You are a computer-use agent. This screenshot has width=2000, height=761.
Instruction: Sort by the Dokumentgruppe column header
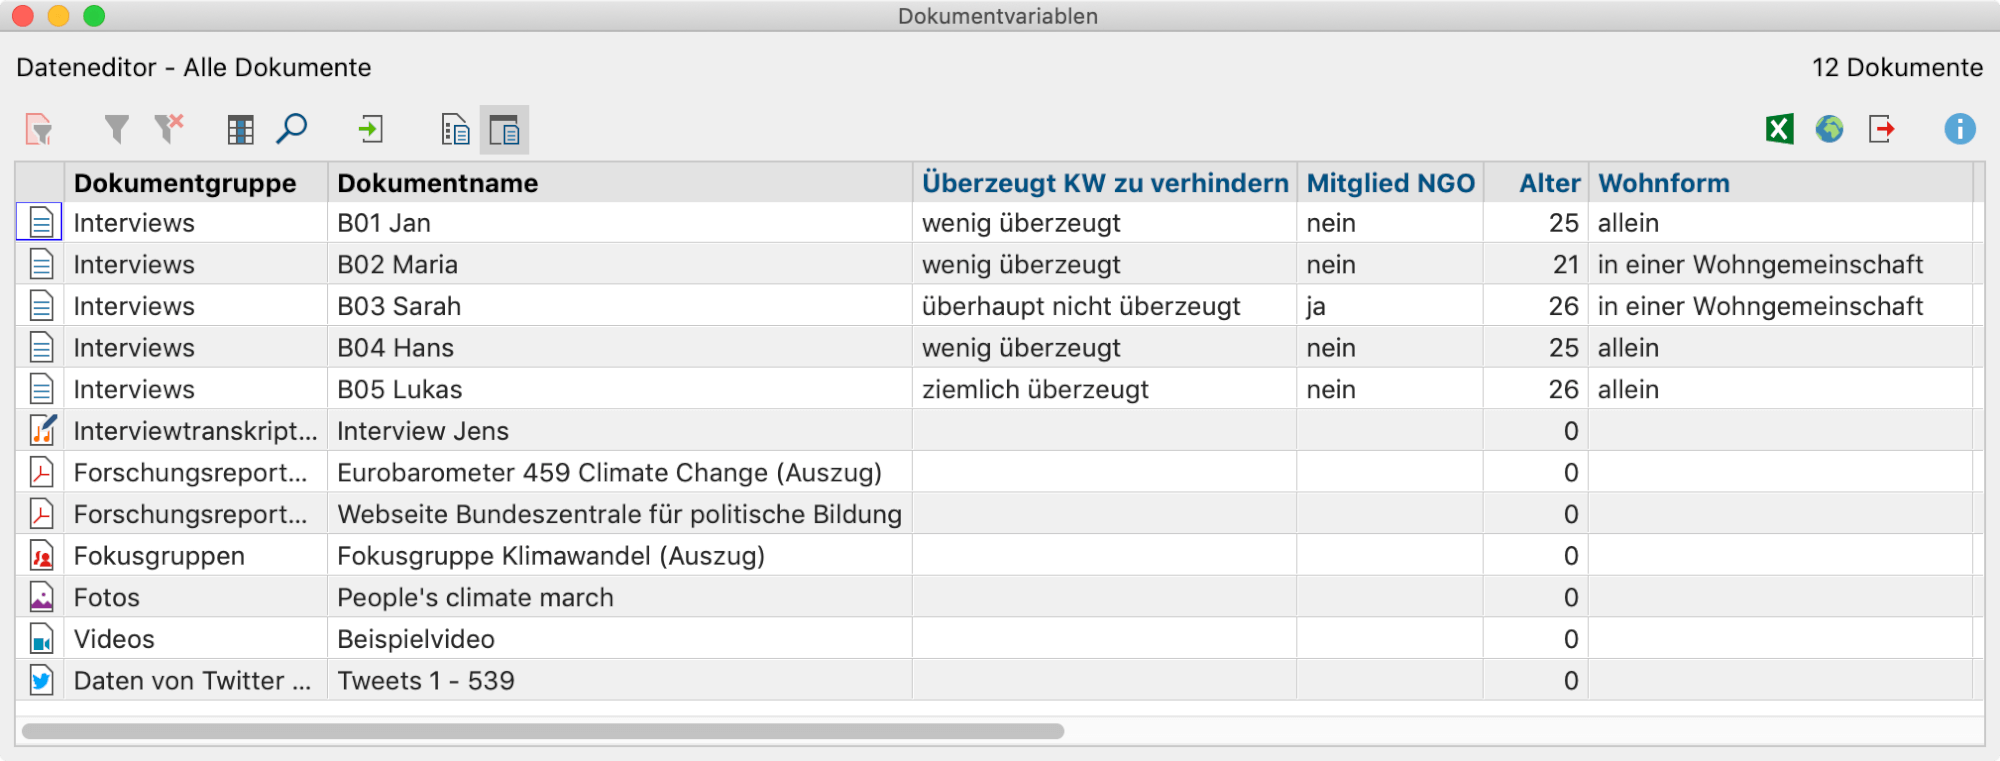coord(196,183)
